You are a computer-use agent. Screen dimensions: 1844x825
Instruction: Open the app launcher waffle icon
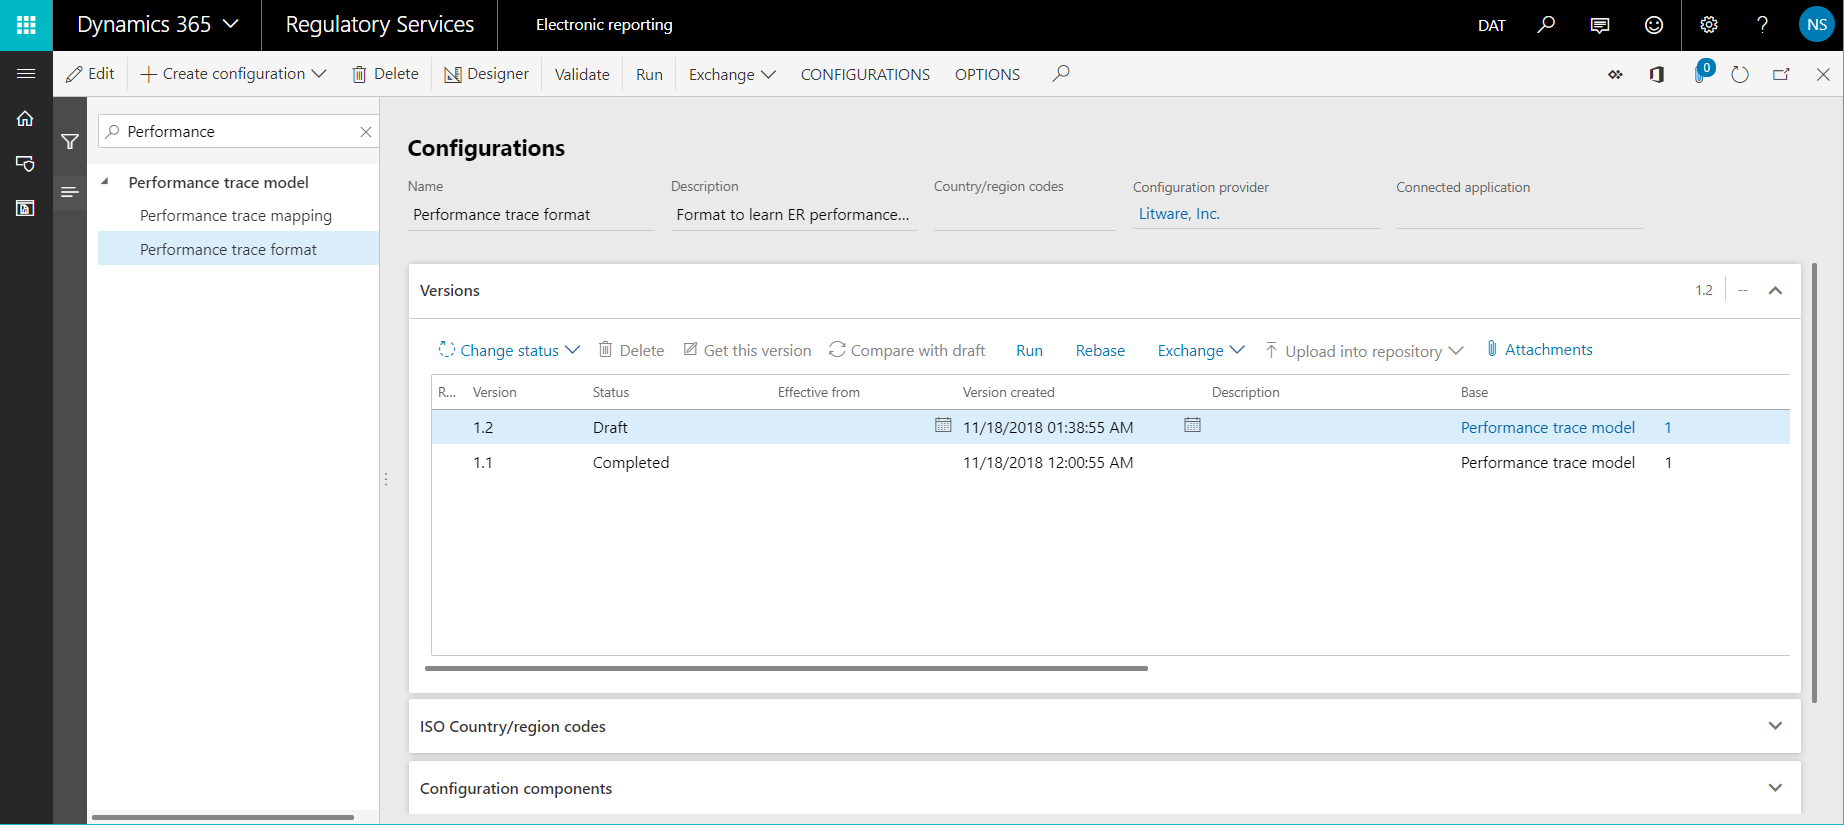[x=26, y=25]
